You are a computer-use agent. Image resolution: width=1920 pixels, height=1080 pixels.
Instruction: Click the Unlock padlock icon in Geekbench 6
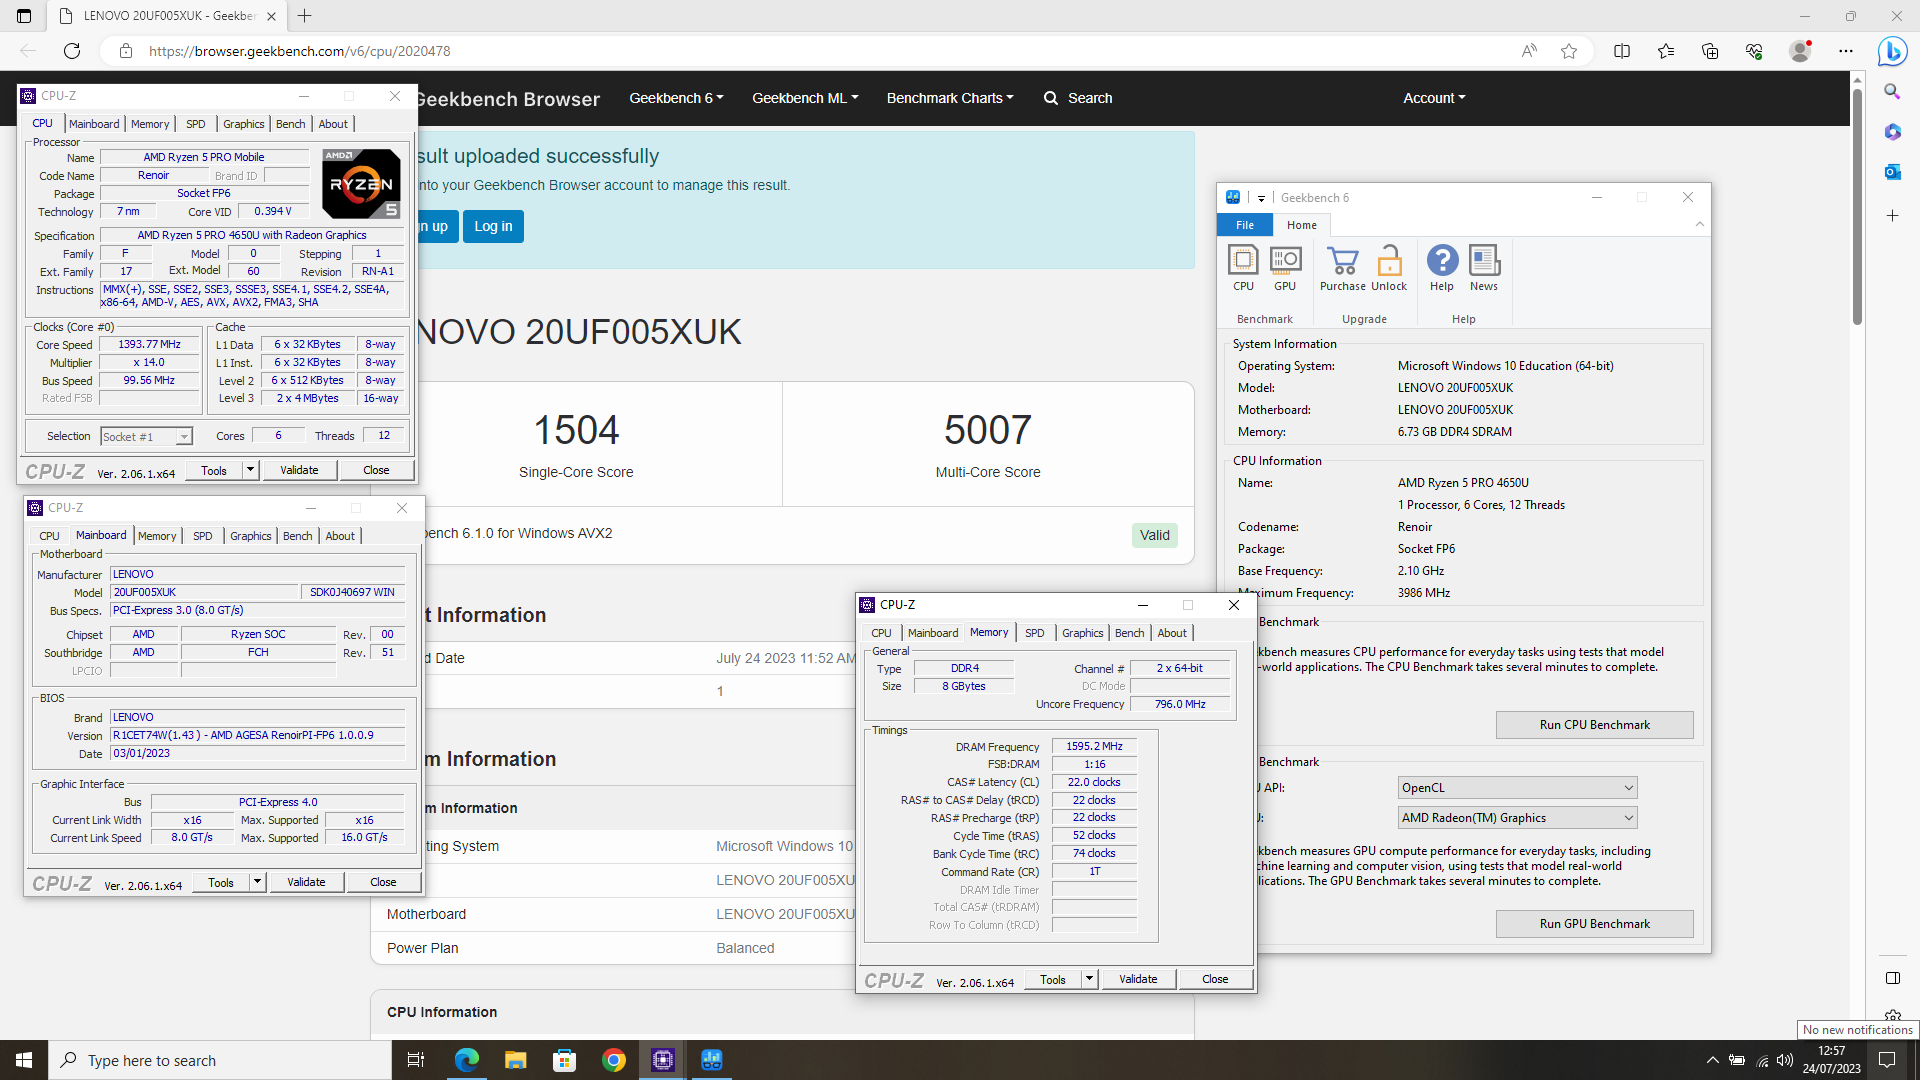[1389, 268]
